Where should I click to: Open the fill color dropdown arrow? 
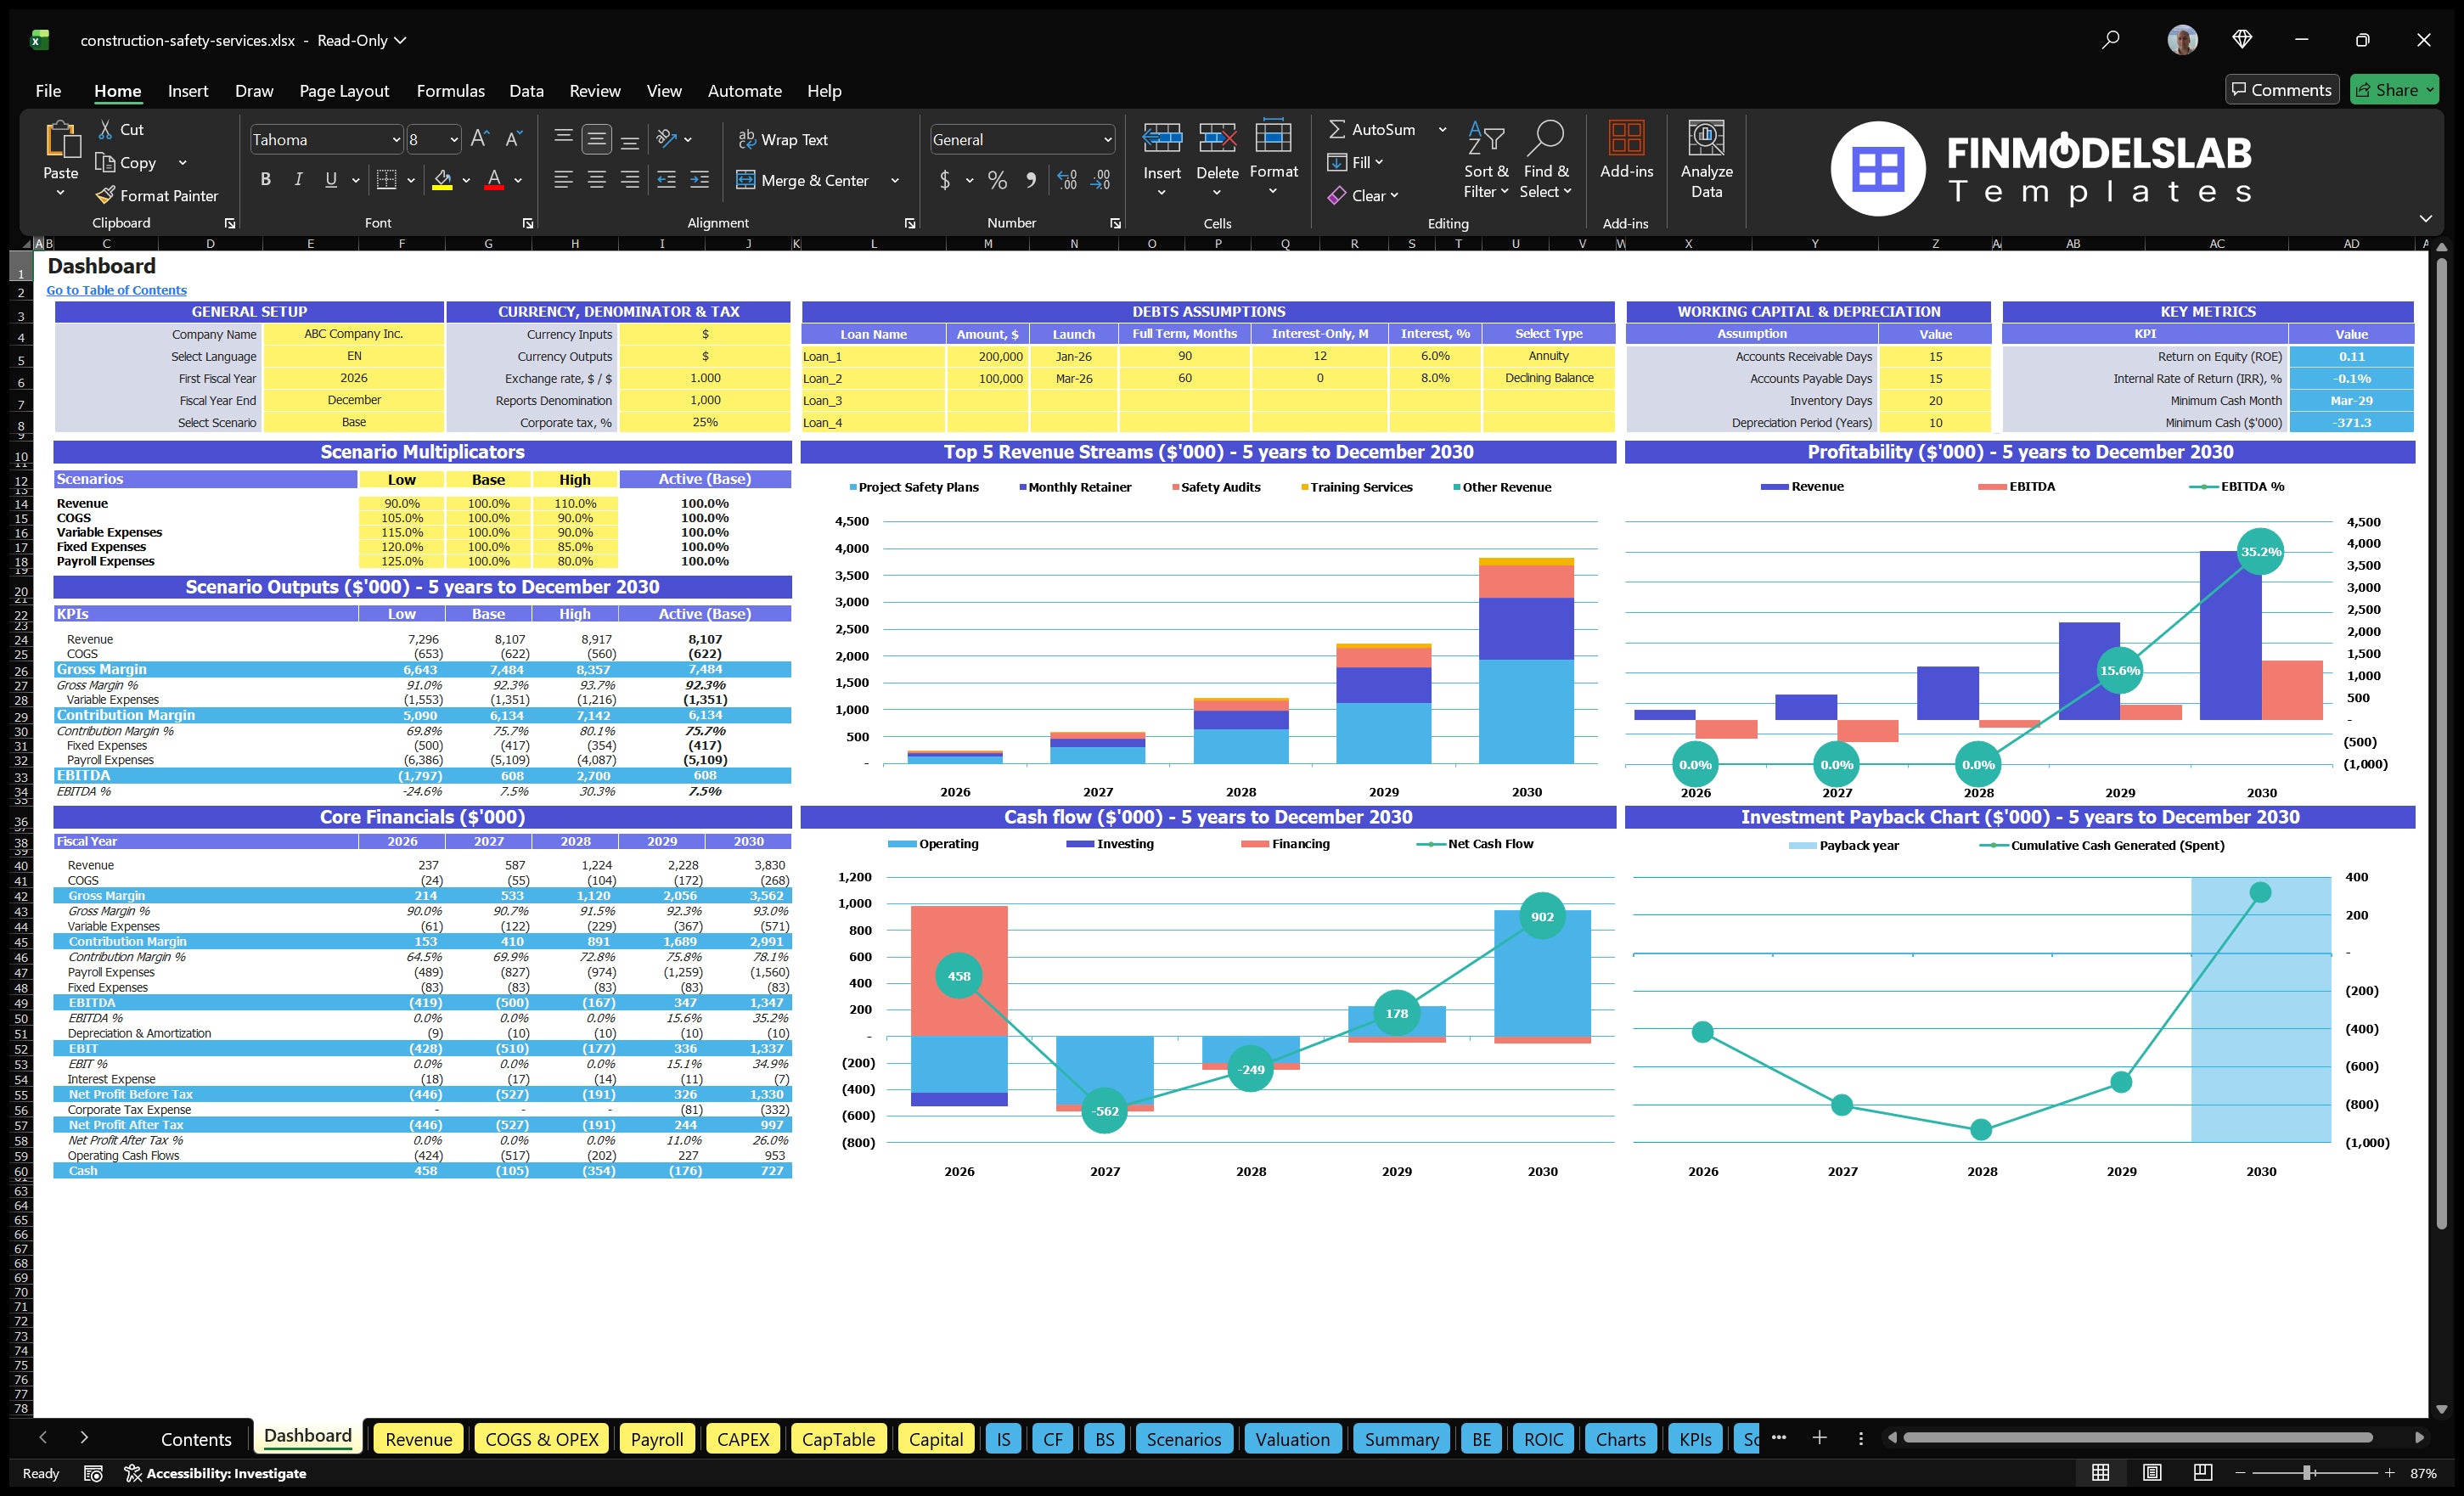pyautogui.click(x=466, y=181)
